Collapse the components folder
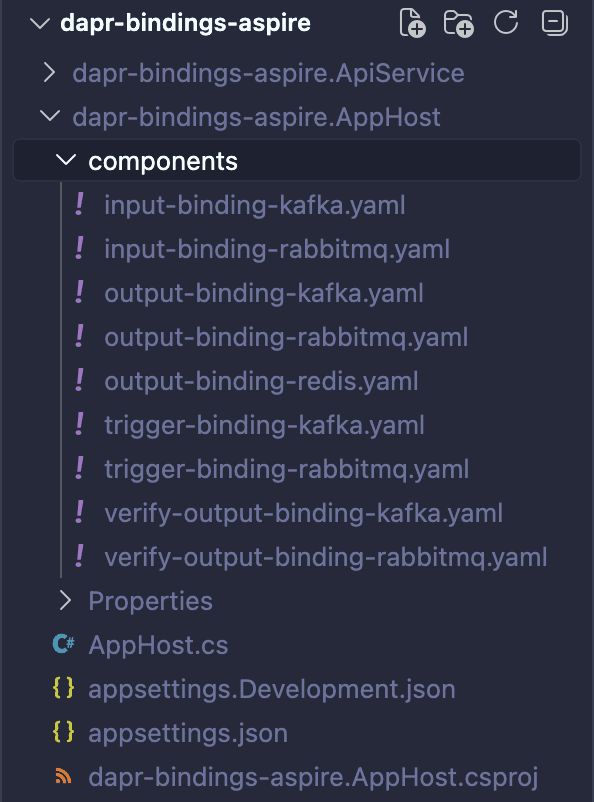 (65, 160)
